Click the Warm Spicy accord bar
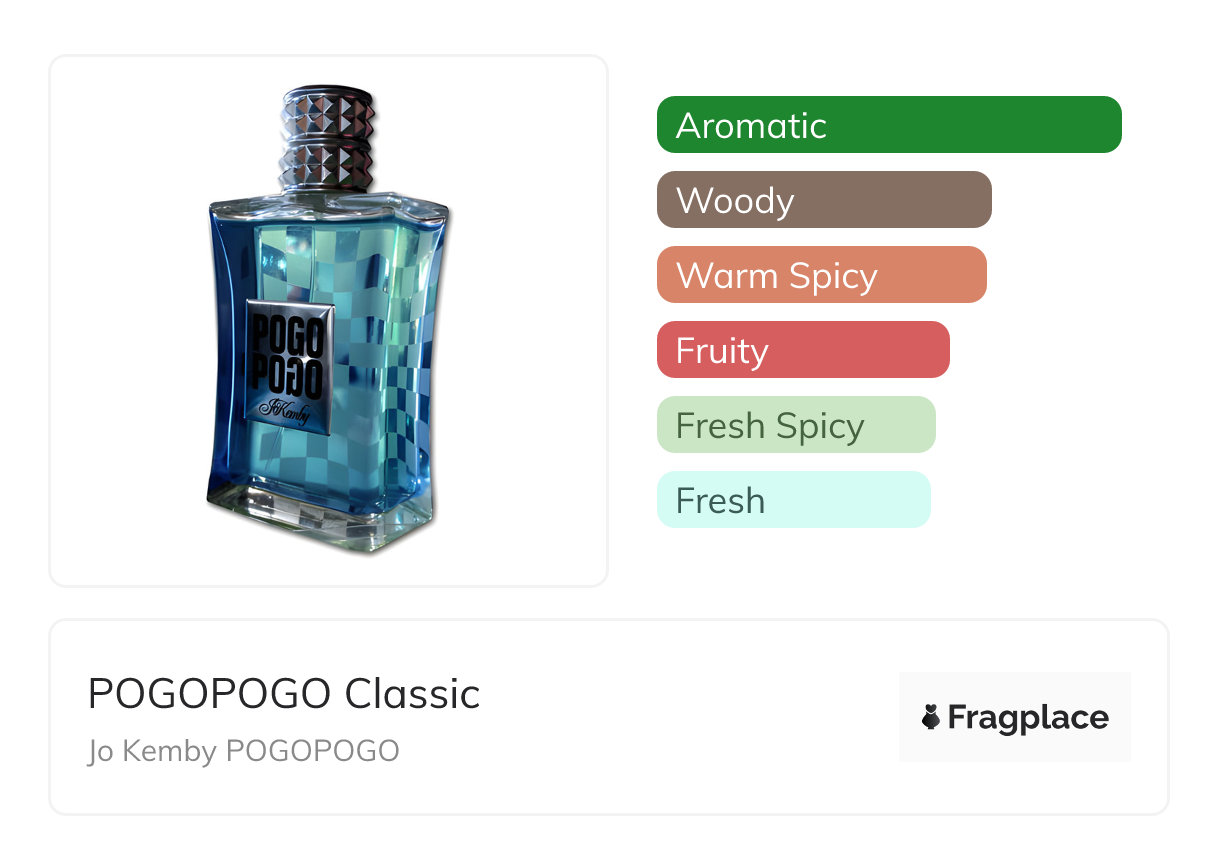 [822, 275]
